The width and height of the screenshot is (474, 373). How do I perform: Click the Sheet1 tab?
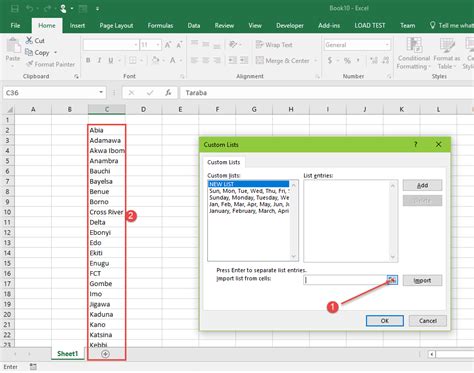click(x=67, y=354)
